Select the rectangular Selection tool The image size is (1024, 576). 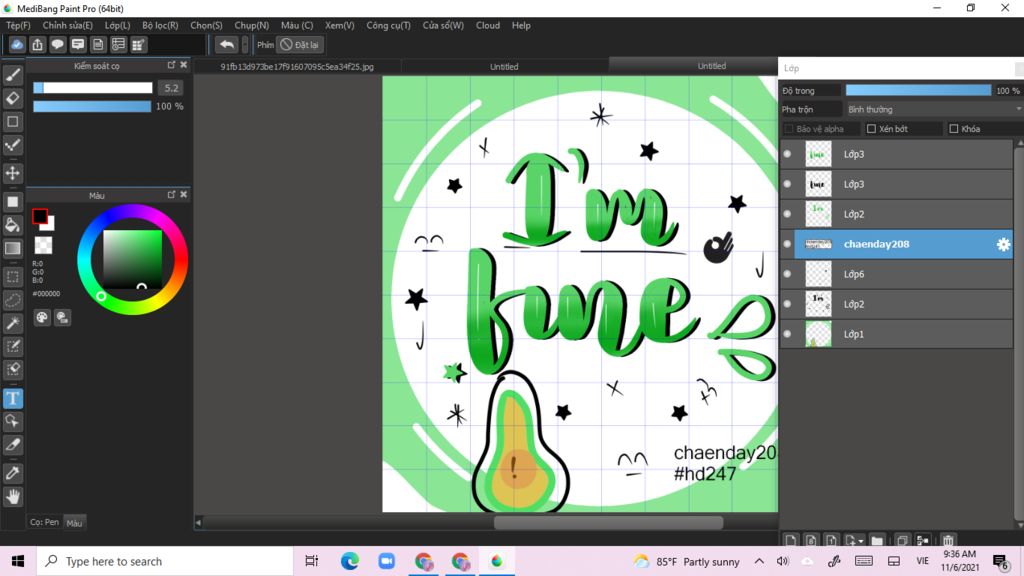coord(12,277)
